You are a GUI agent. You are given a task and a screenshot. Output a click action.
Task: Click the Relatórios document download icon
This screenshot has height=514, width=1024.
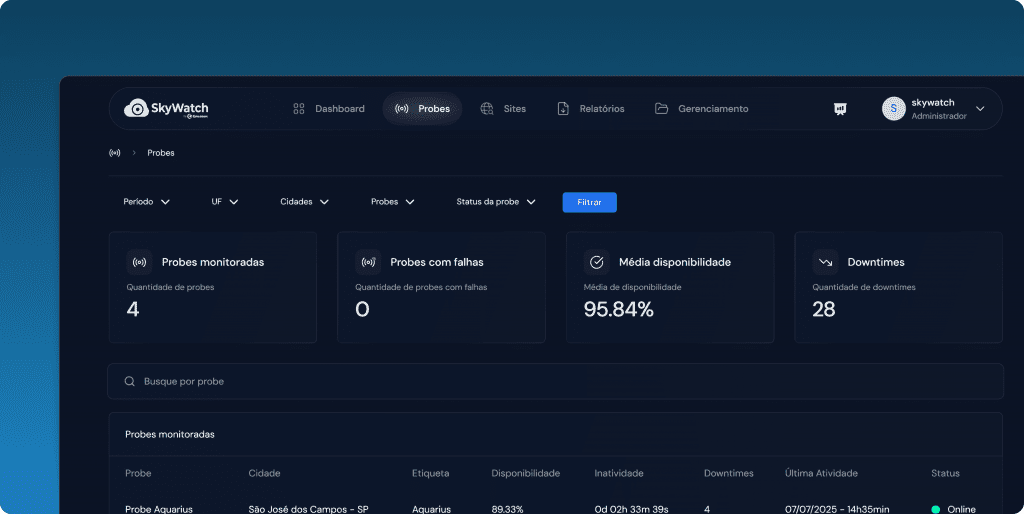click(x=563, y=108)
